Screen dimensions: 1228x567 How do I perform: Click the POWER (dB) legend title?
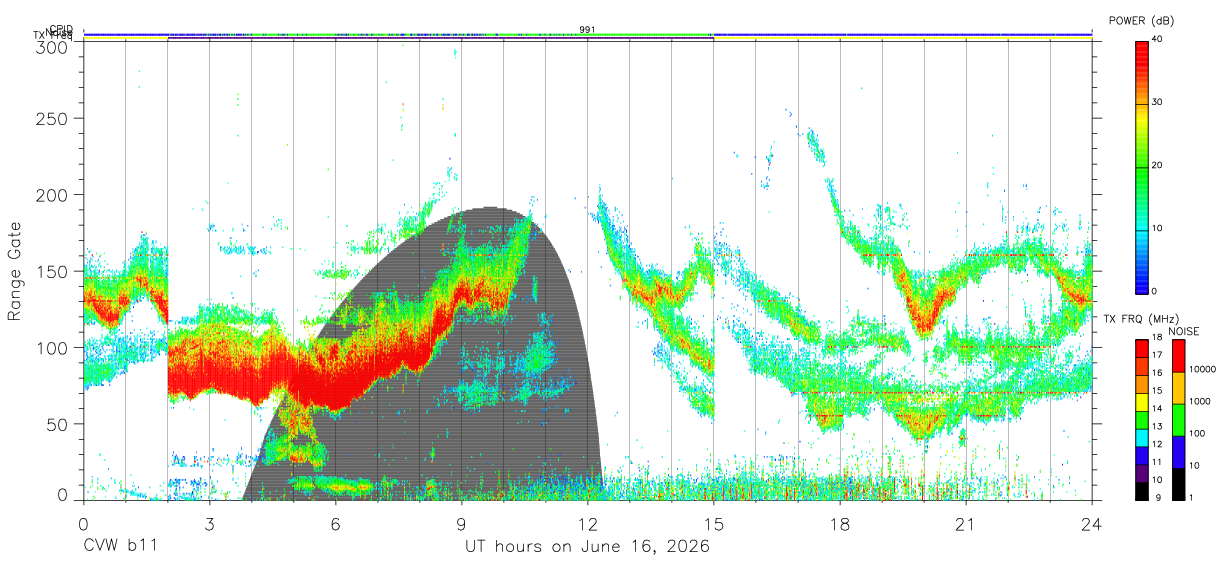point(1142,21)
